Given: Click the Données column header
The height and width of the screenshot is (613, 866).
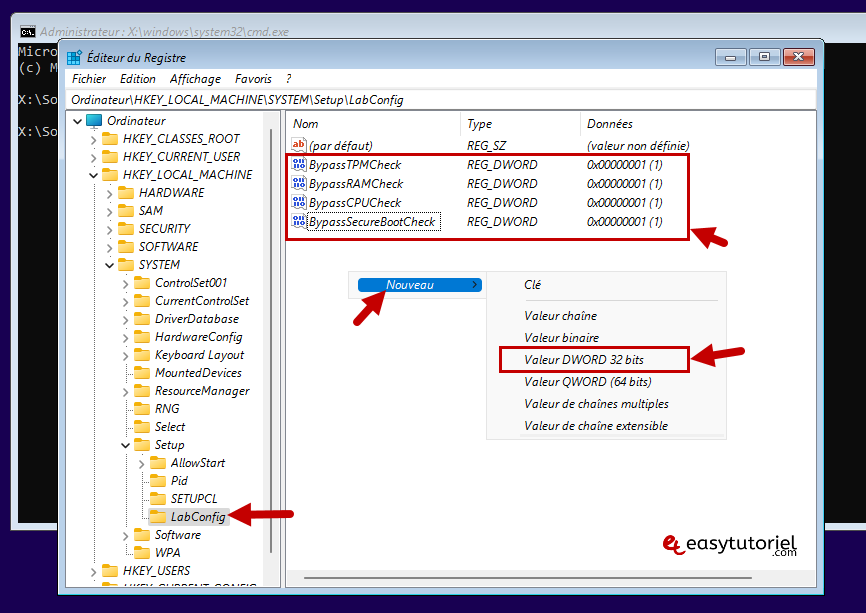Looking at the screenshot, I should [610, 124].
